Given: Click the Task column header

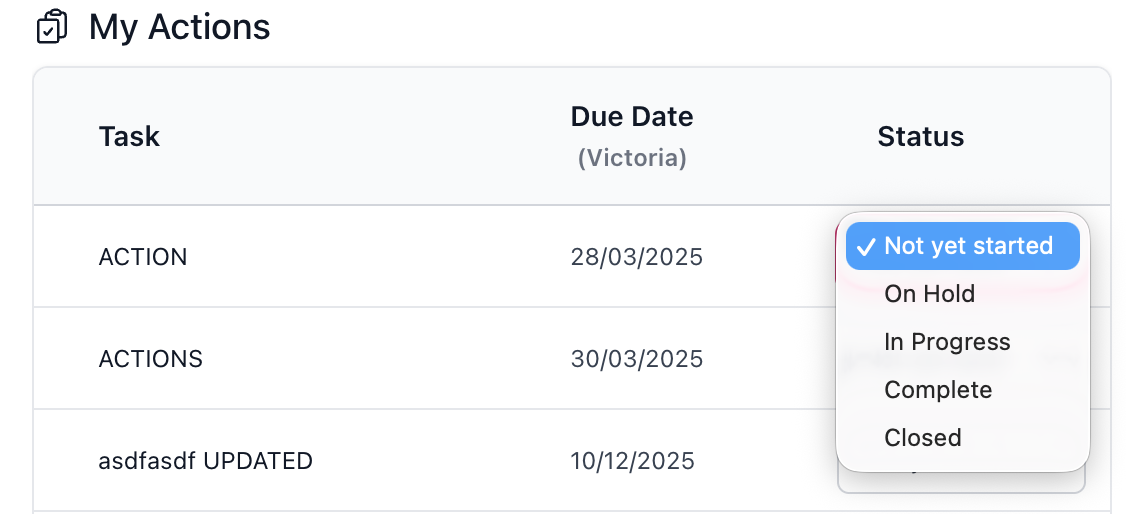Looking at the screenshot, I should (129, 136).
